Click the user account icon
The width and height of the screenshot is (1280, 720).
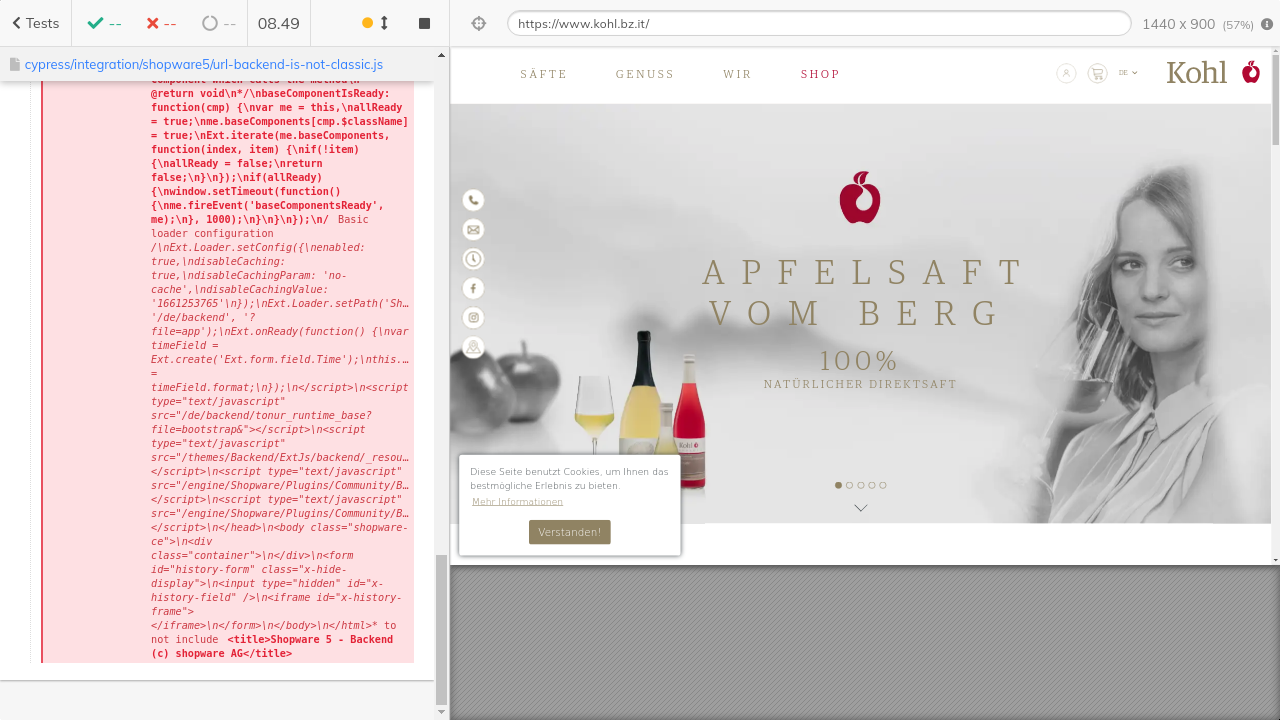pos(1066,73)
